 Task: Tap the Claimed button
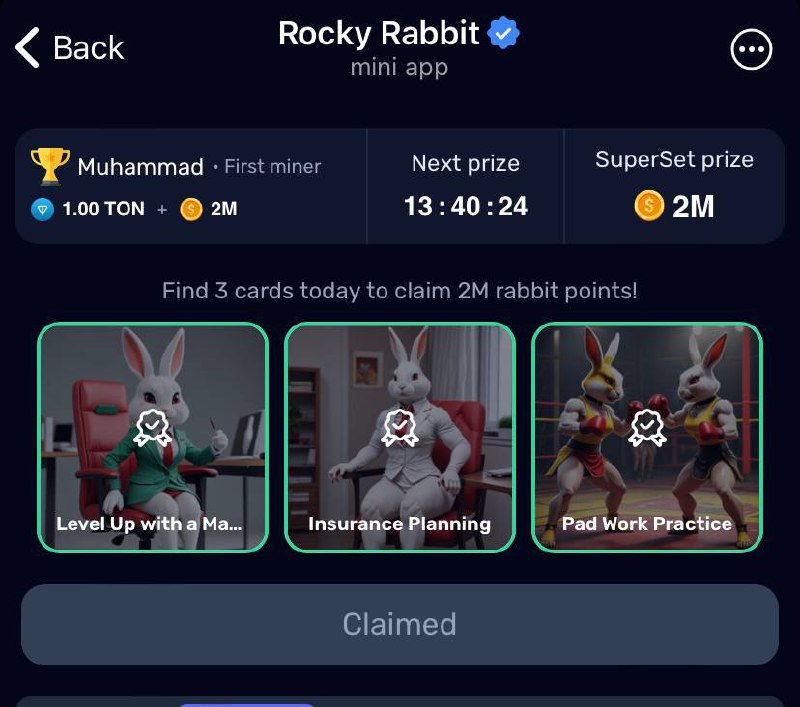[x=400, y=624]
